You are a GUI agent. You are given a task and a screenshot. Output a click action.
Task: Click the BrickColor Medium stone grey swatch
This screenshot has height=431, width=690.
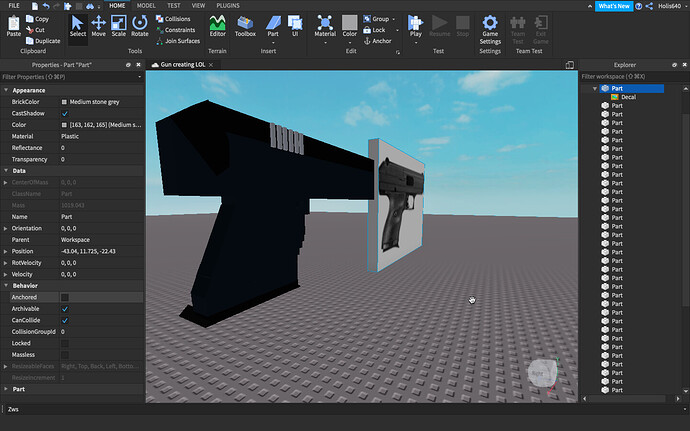pyautogui.click(x=64, y=102)
